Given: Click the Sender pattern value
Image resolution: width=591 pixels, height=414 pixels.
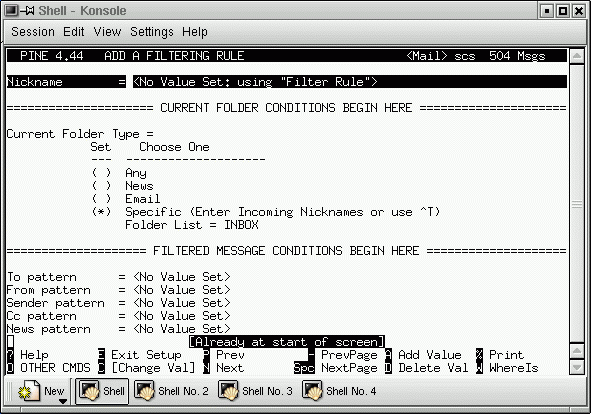Looking at the screenshot, I should tap(181, 303).
